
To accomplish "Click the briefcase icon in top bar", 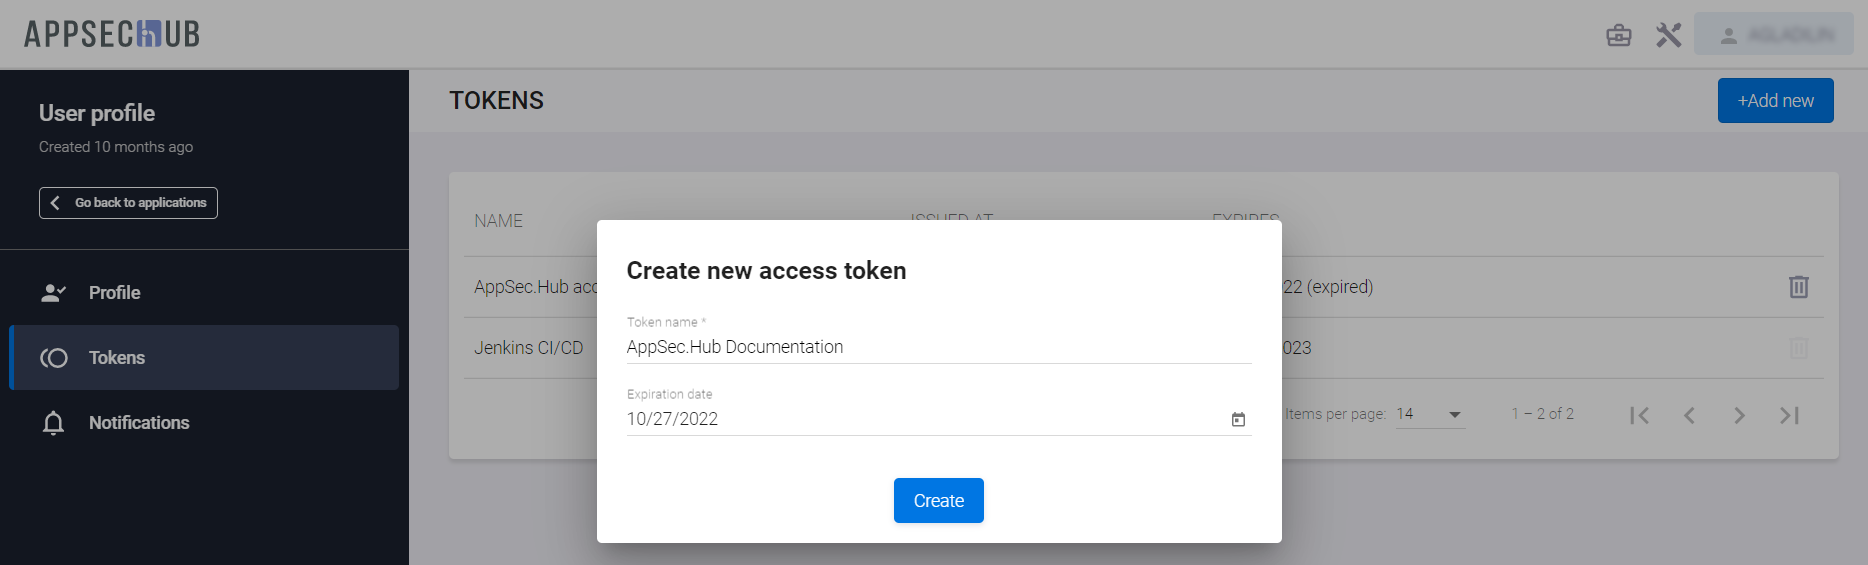I will (x=1618, y=36).
